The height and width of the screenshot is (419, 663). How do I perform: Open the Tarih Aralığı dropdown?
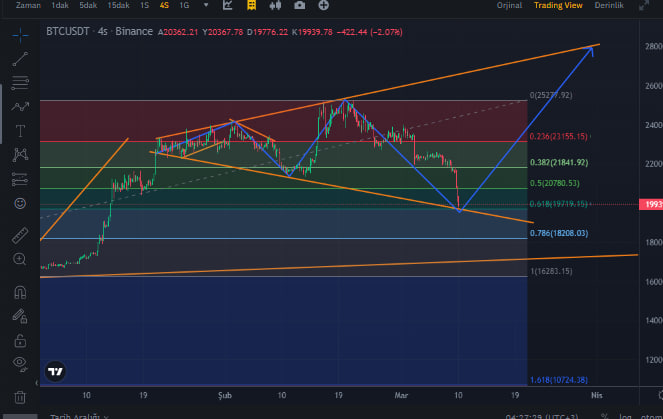[79, 416]
